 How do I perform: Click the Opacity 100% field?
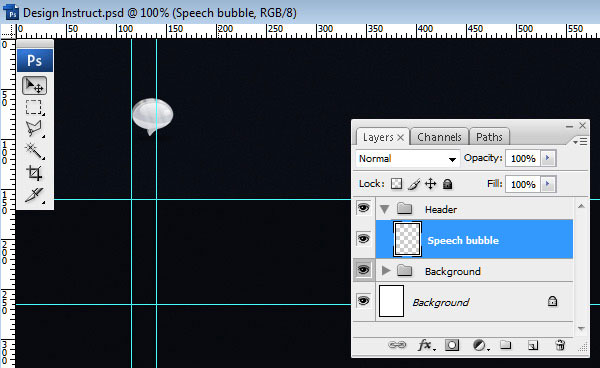coord(523,158)
